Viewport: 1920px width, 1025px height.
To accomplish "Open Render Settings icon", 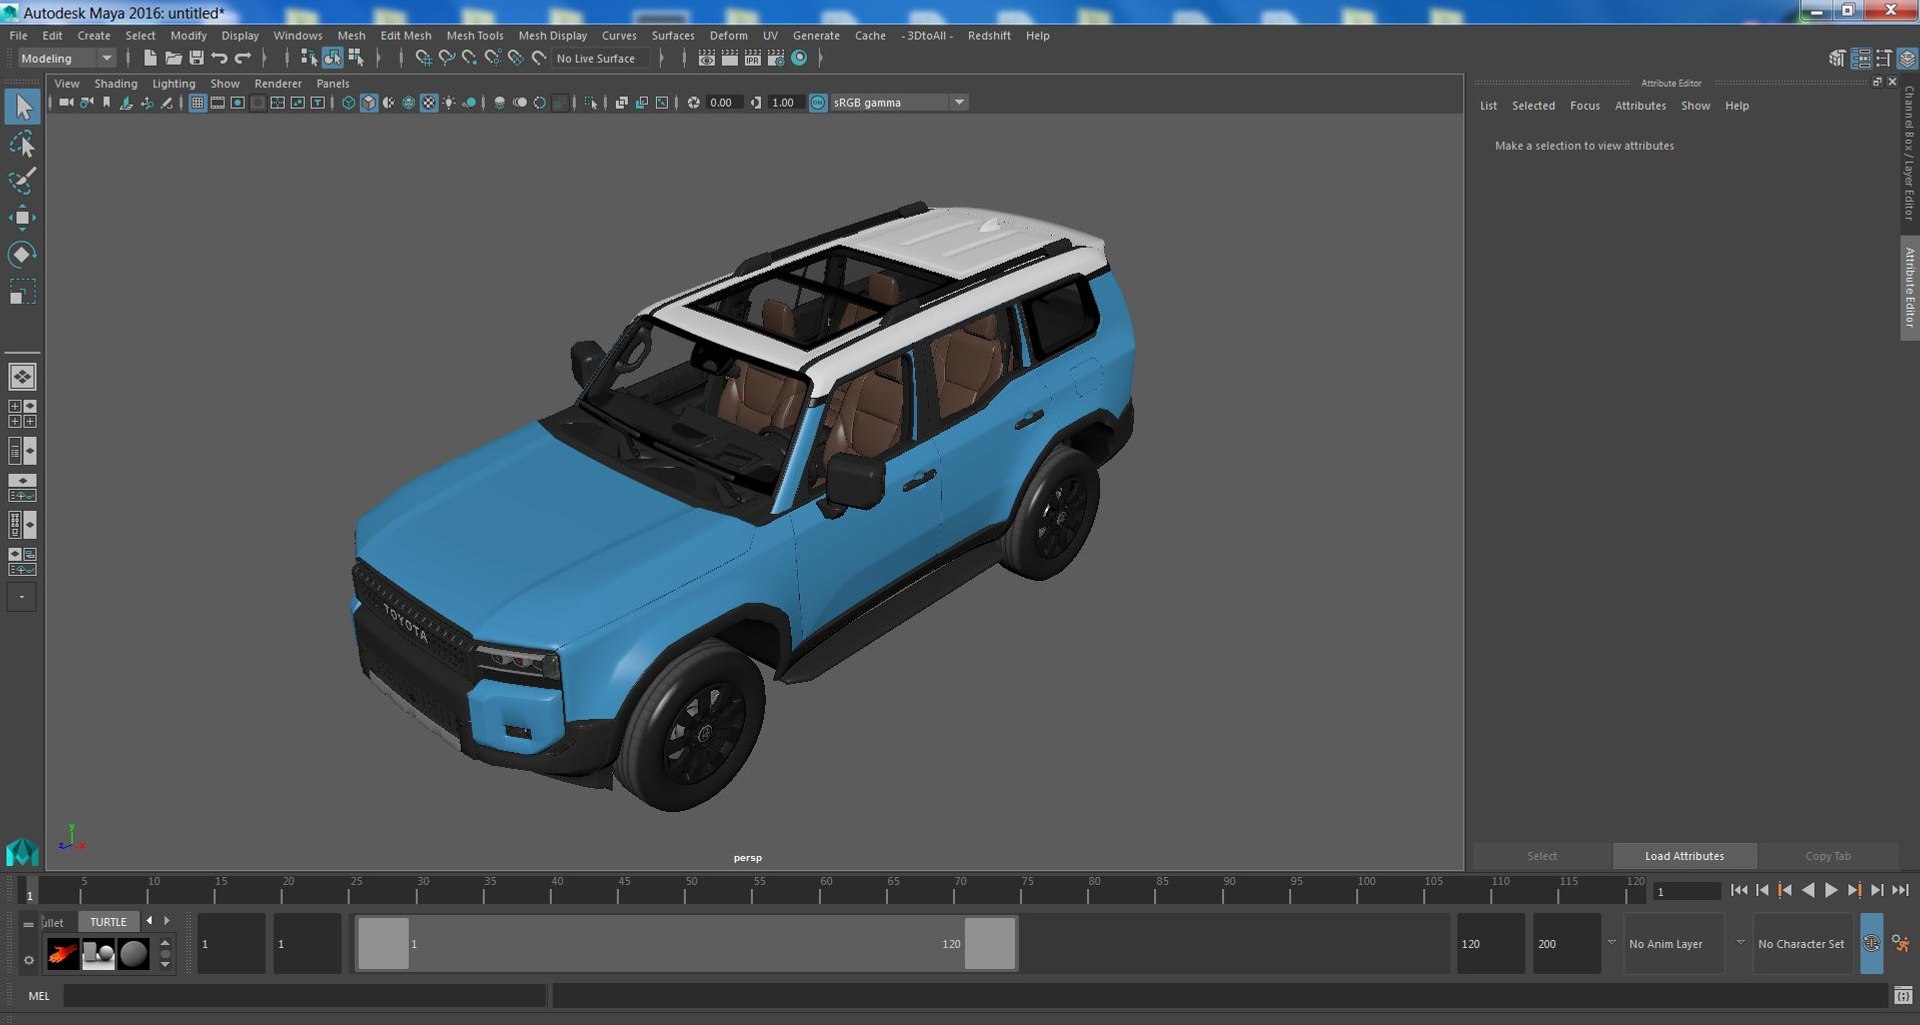I will (775, 58).
